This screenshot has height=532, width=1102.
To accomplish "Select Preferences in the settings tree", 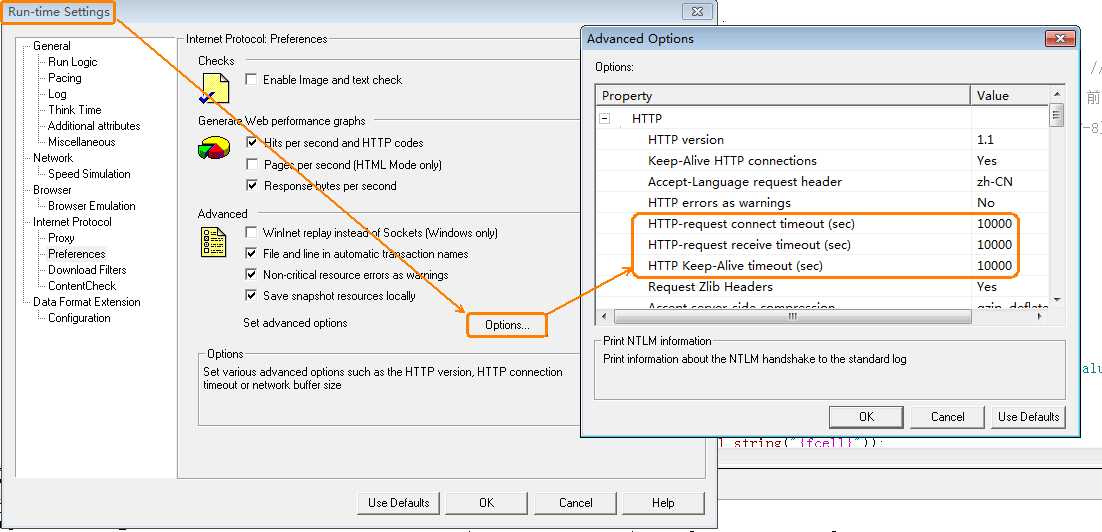I will (x=77, y=254).
